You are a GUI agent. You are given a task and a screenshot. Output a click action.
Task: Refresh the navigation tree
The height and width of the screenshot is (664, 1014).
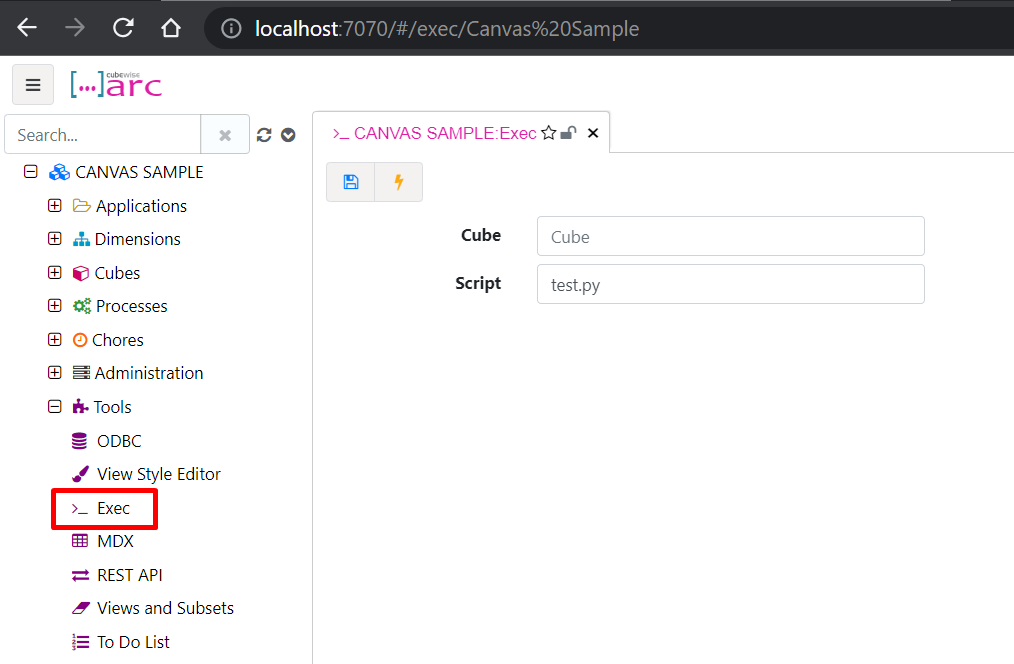tap(264, 135)
